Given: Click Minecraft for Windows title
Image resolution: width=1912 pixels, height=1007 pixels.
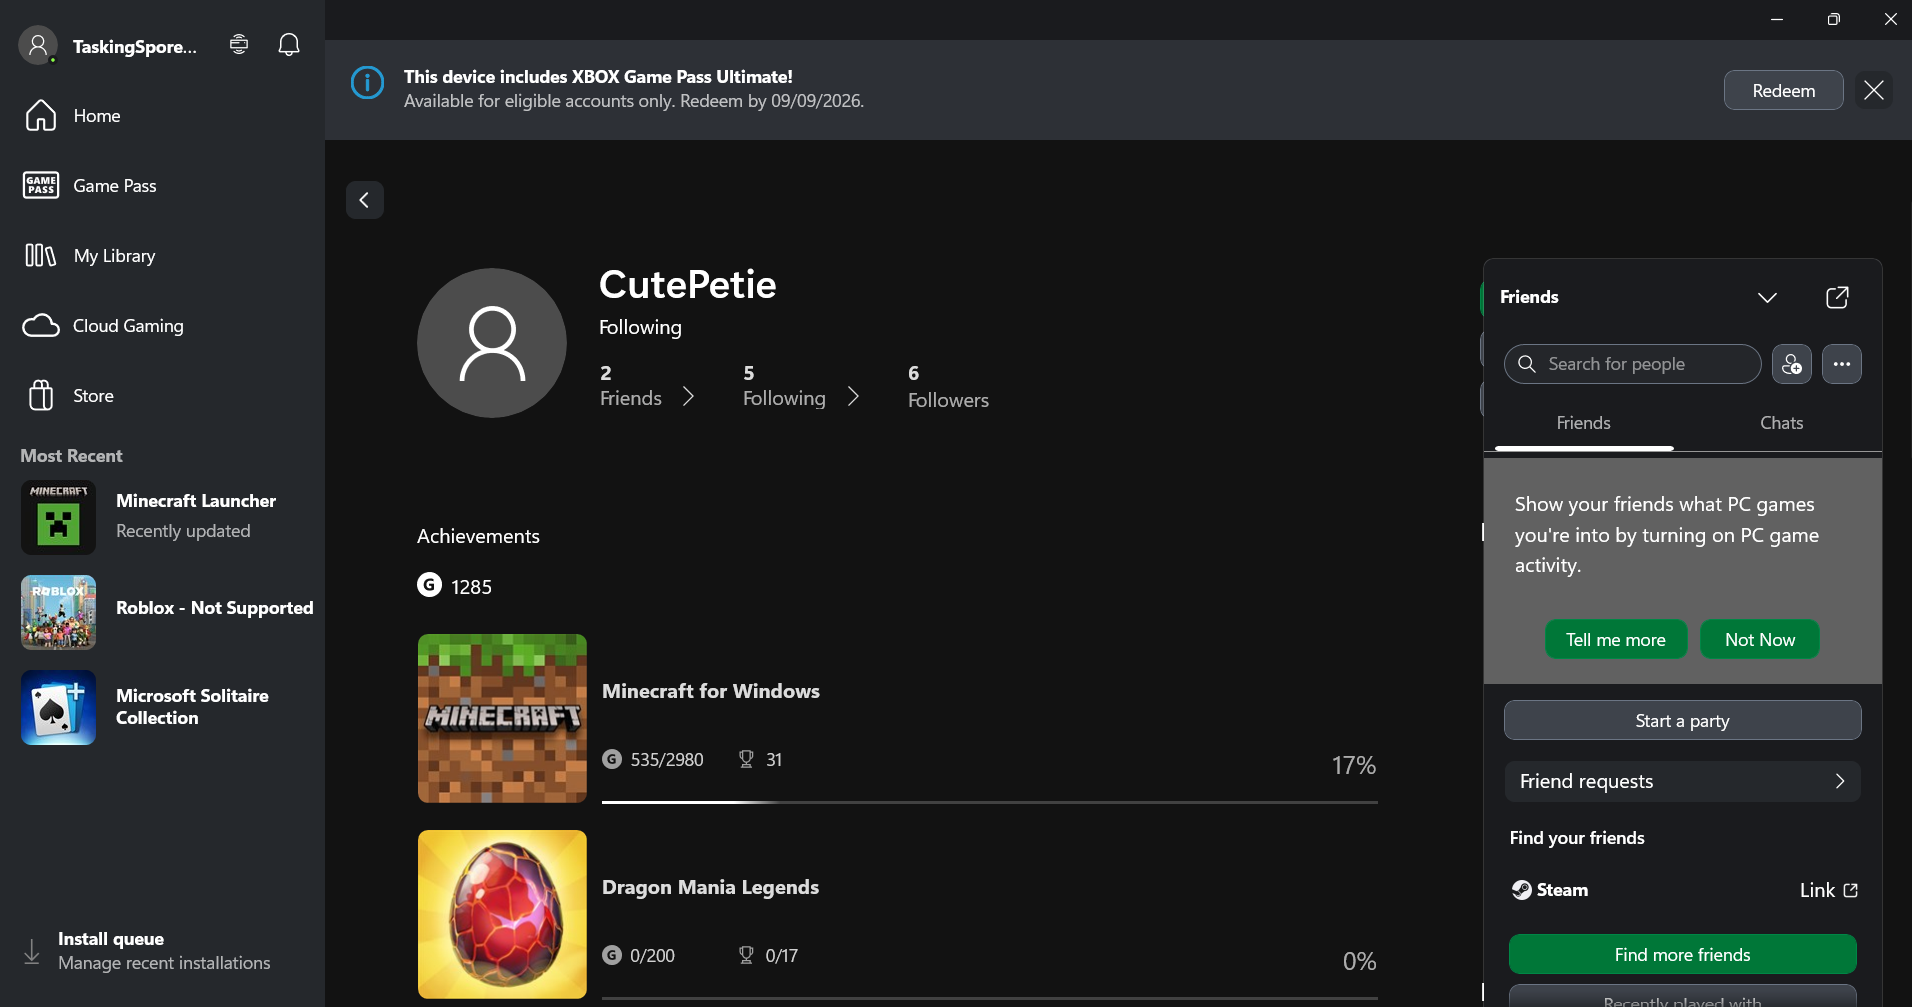Looking at the screenshot, I should (711, 691).
